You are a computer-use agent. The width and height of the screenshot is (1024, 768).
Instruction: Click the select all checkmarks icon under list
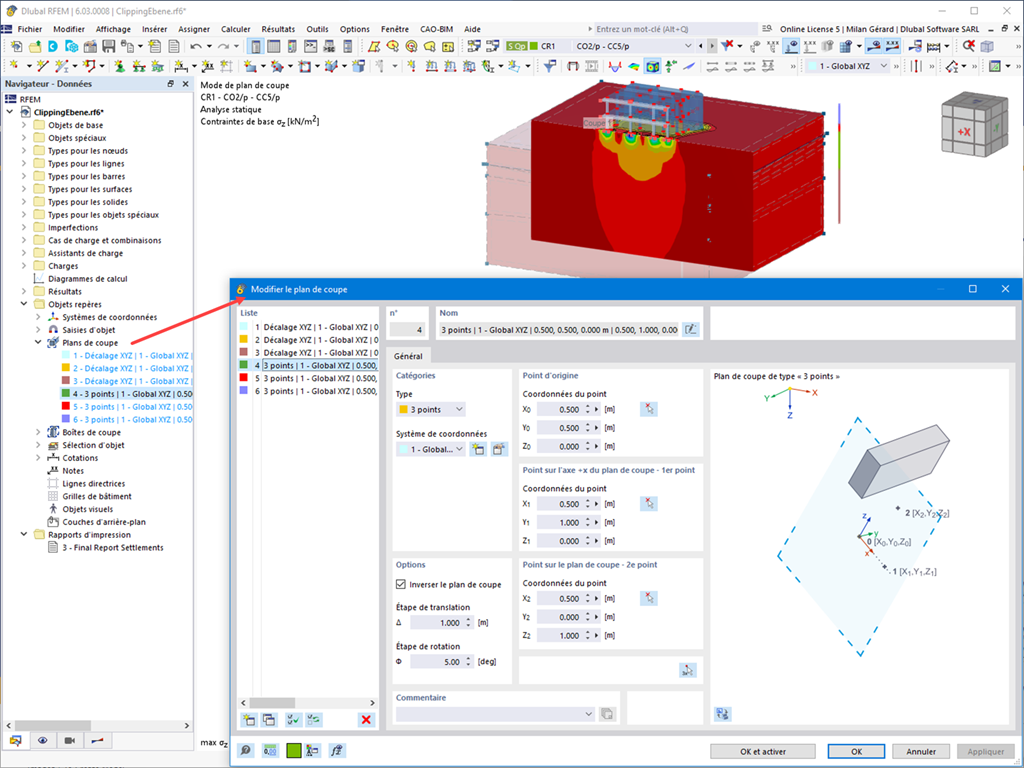tap(293, 720)
